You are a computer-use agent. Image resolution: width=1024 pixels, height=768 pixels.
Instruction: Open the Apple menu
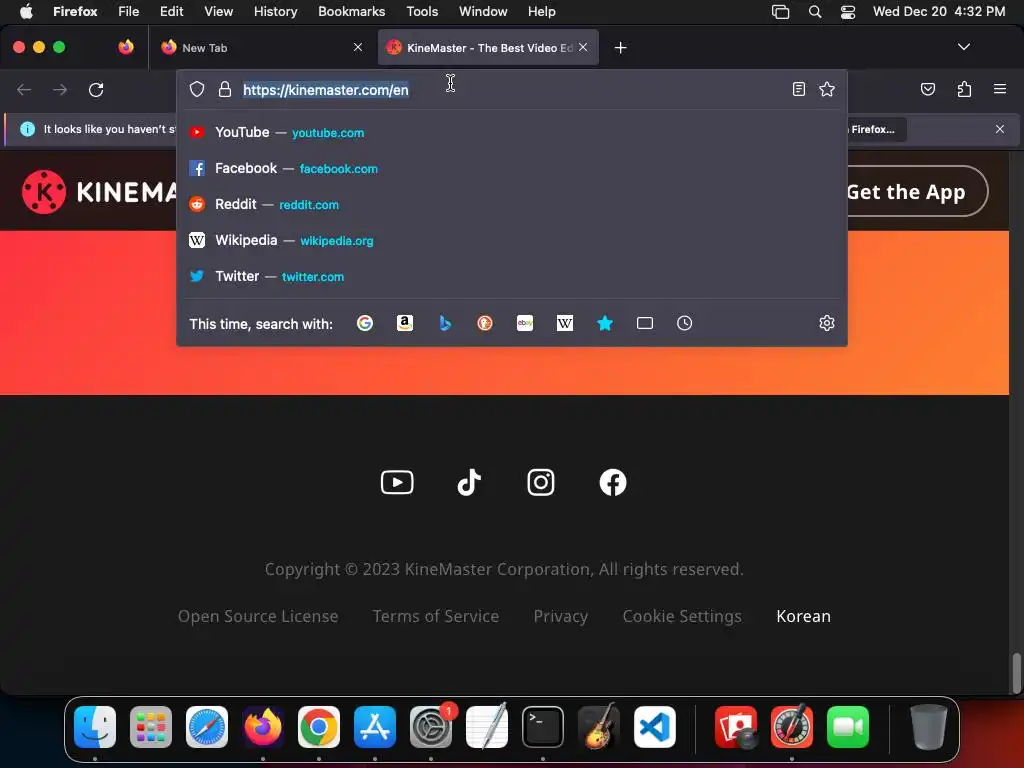(26, 11)
